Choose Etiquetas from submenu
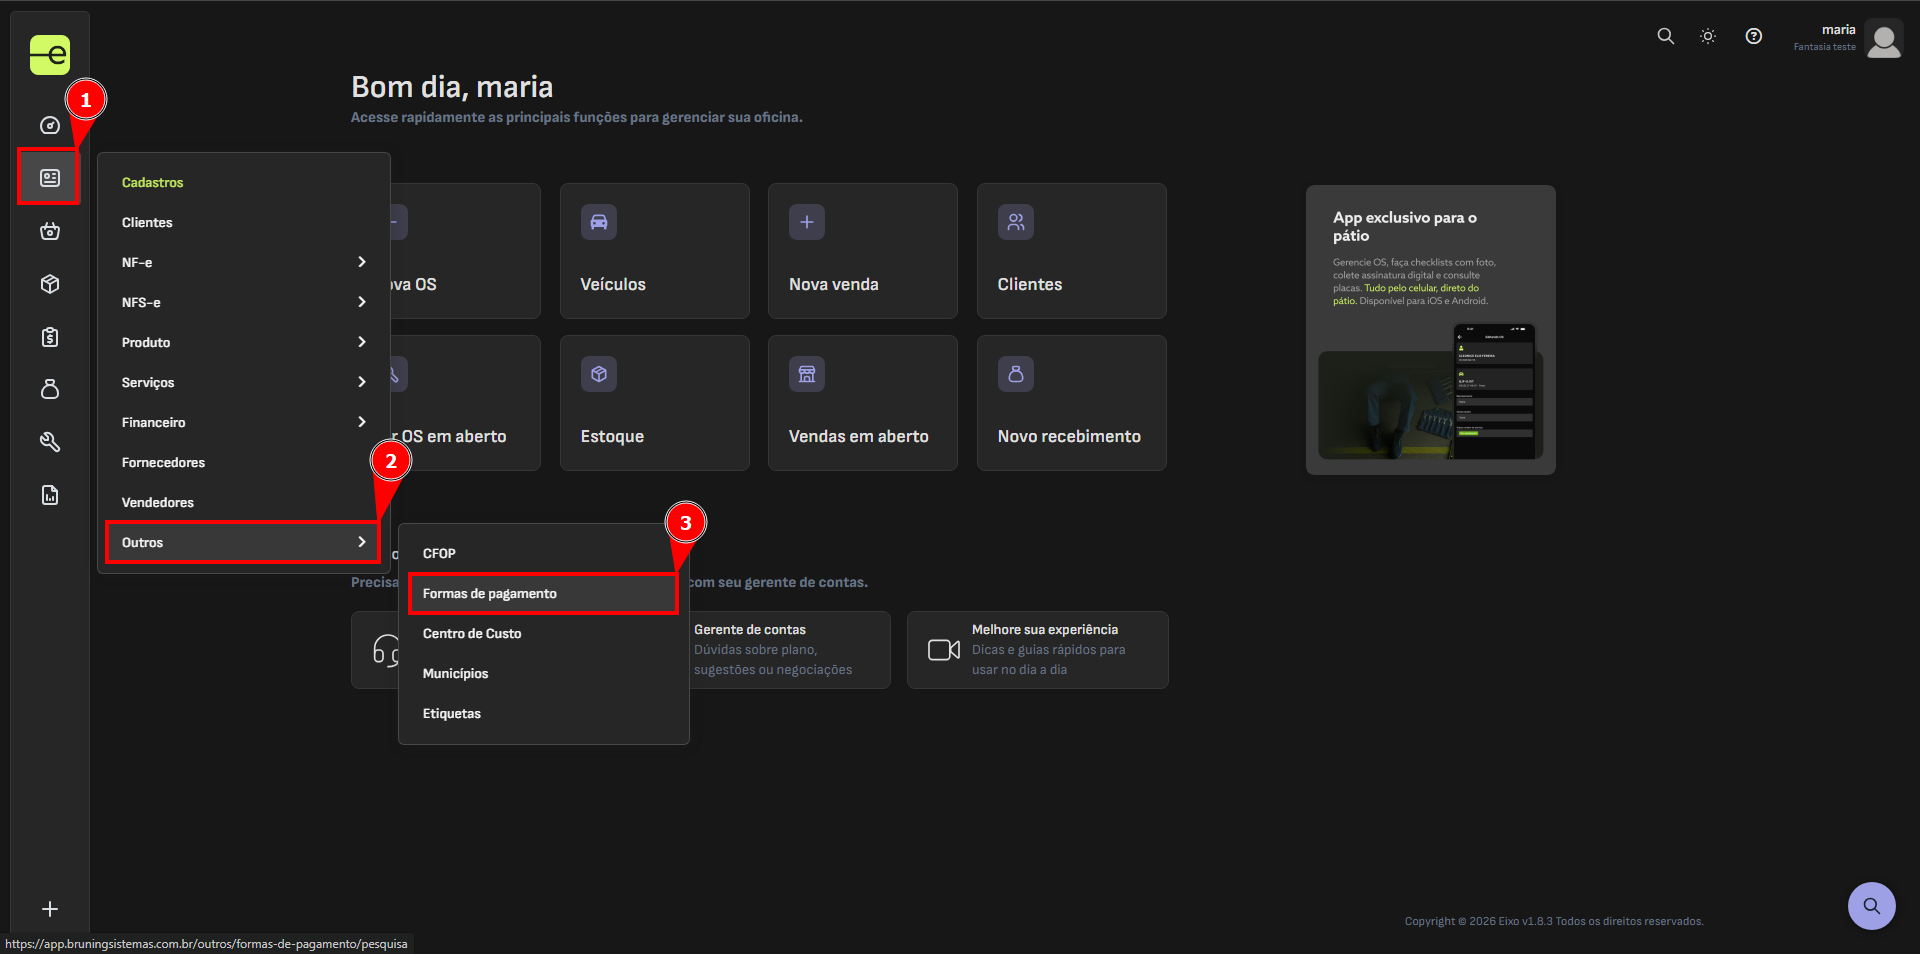The image size is (1920, 954). coord(544,713)
